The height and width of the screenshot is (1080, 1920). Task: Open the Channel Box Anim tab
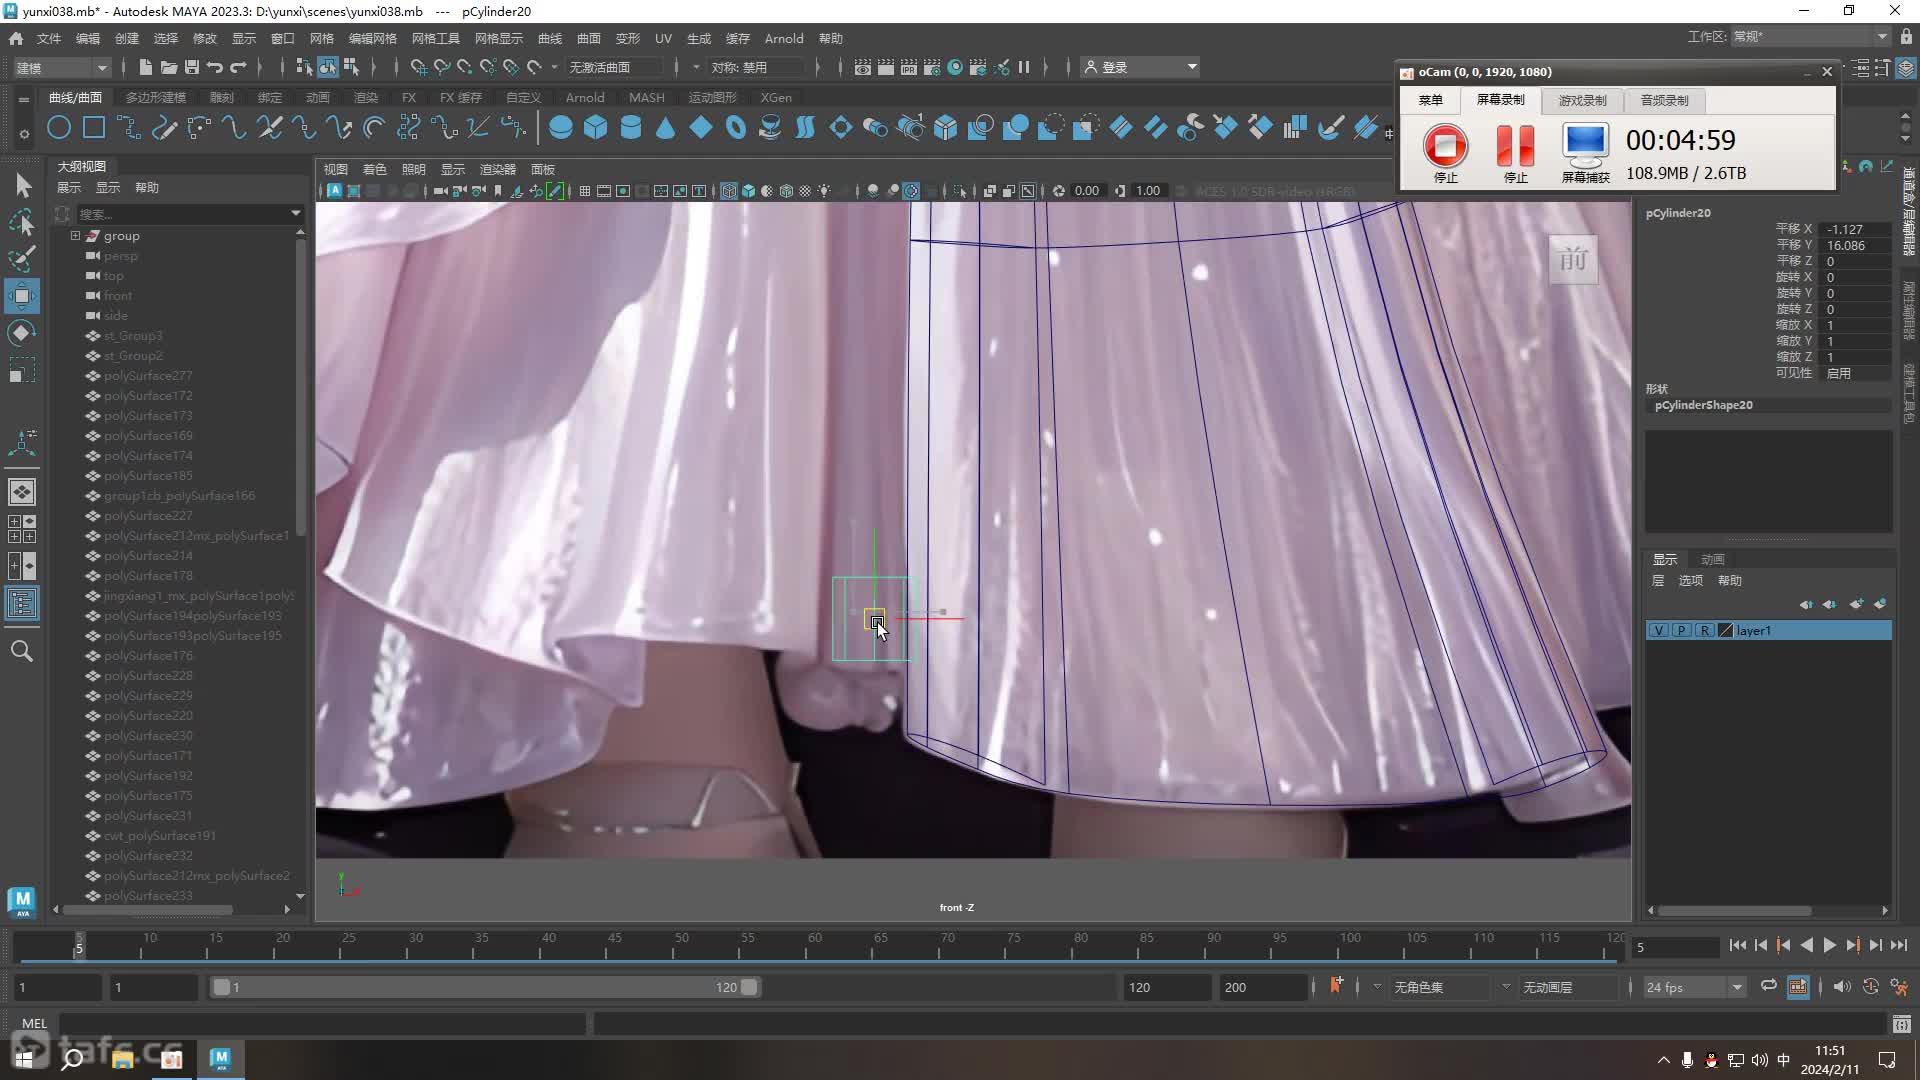(1713, 559)
